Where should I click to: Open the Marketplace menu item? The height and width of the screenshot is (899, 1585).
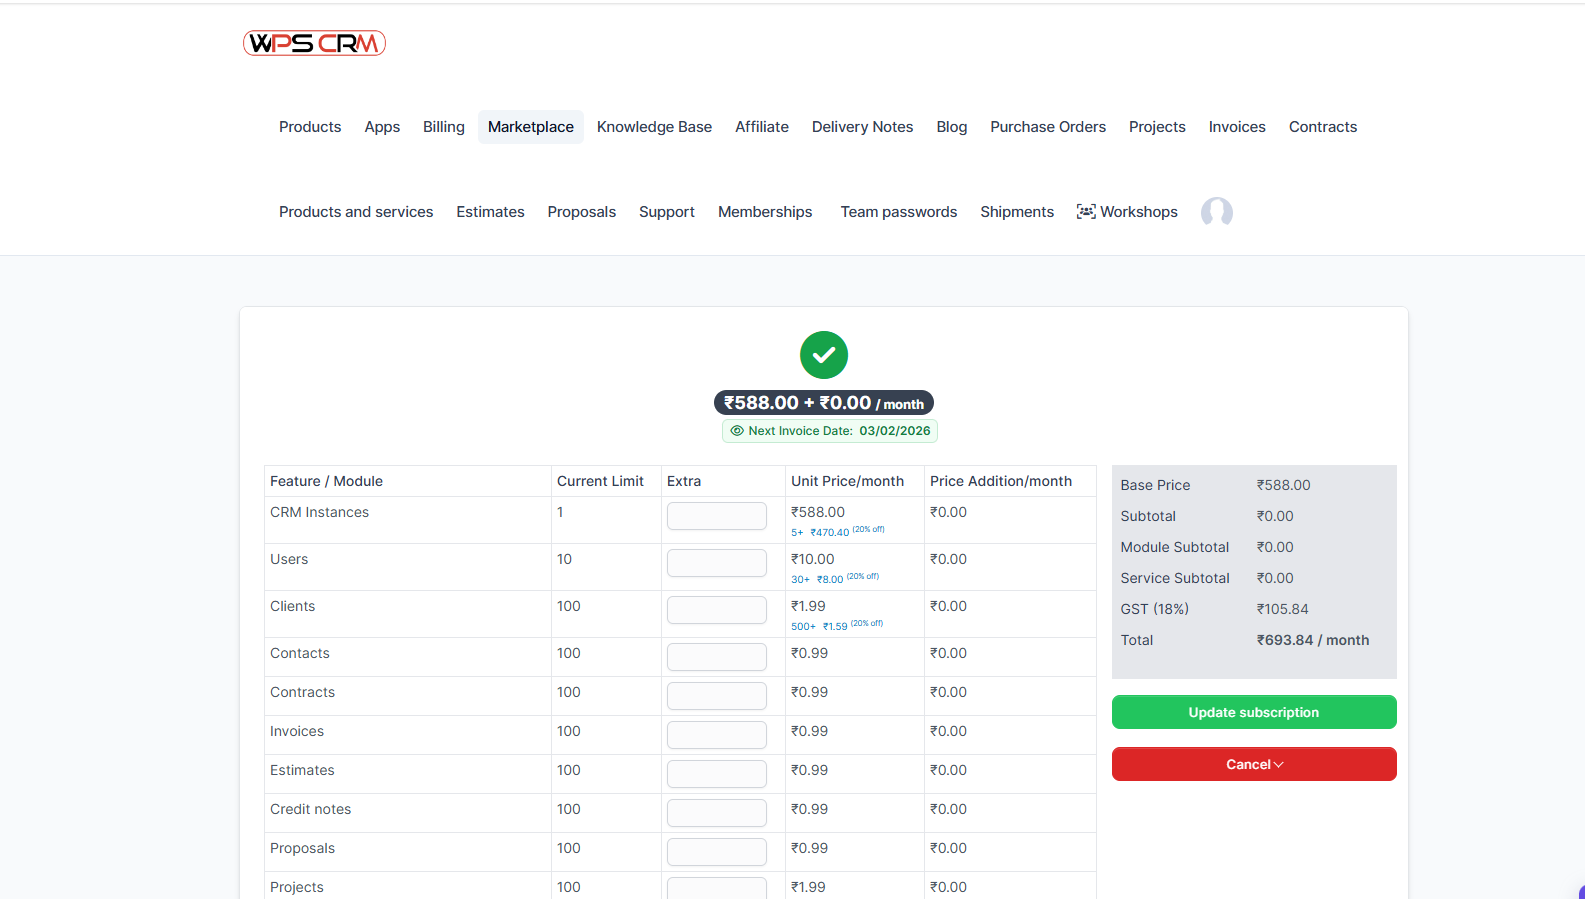pyautogui.click(x=530, y=127)
